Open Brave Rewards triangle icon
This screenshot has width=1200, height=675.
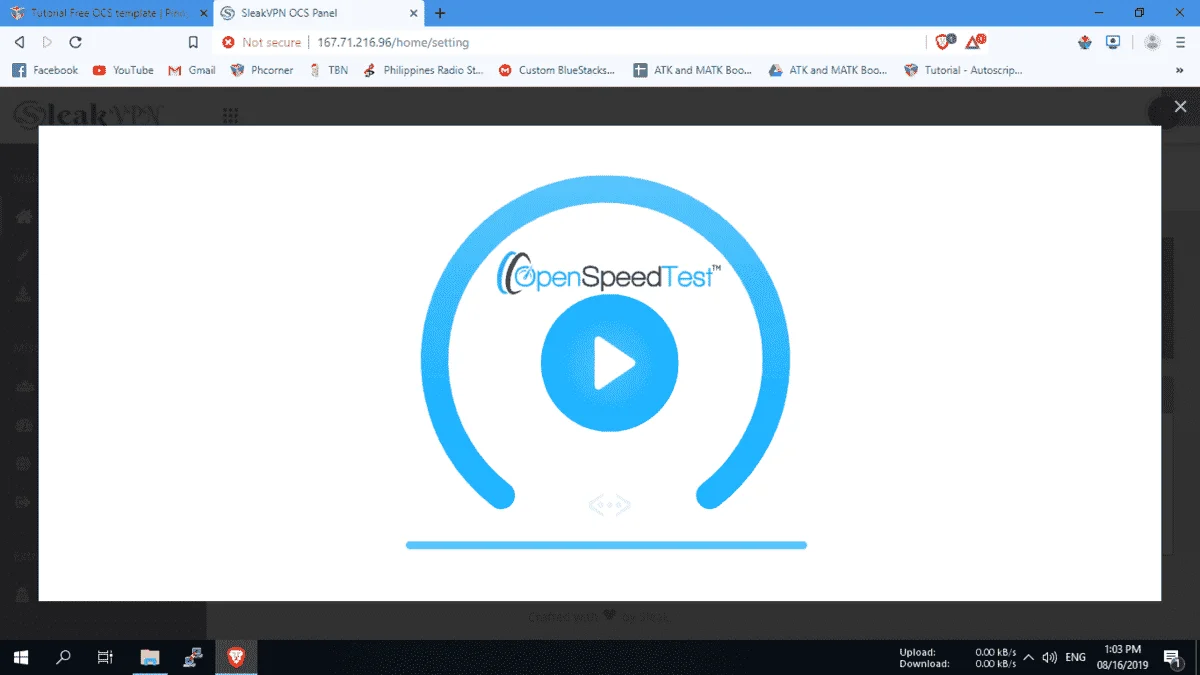point(976,42)
